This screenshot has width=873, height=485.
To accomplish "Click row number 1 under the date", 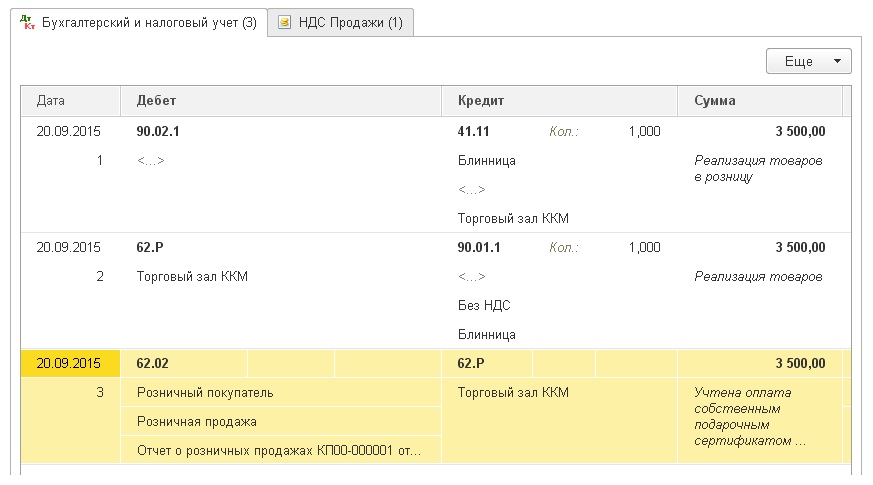I will pyautogui.click(x=100, y=161).
